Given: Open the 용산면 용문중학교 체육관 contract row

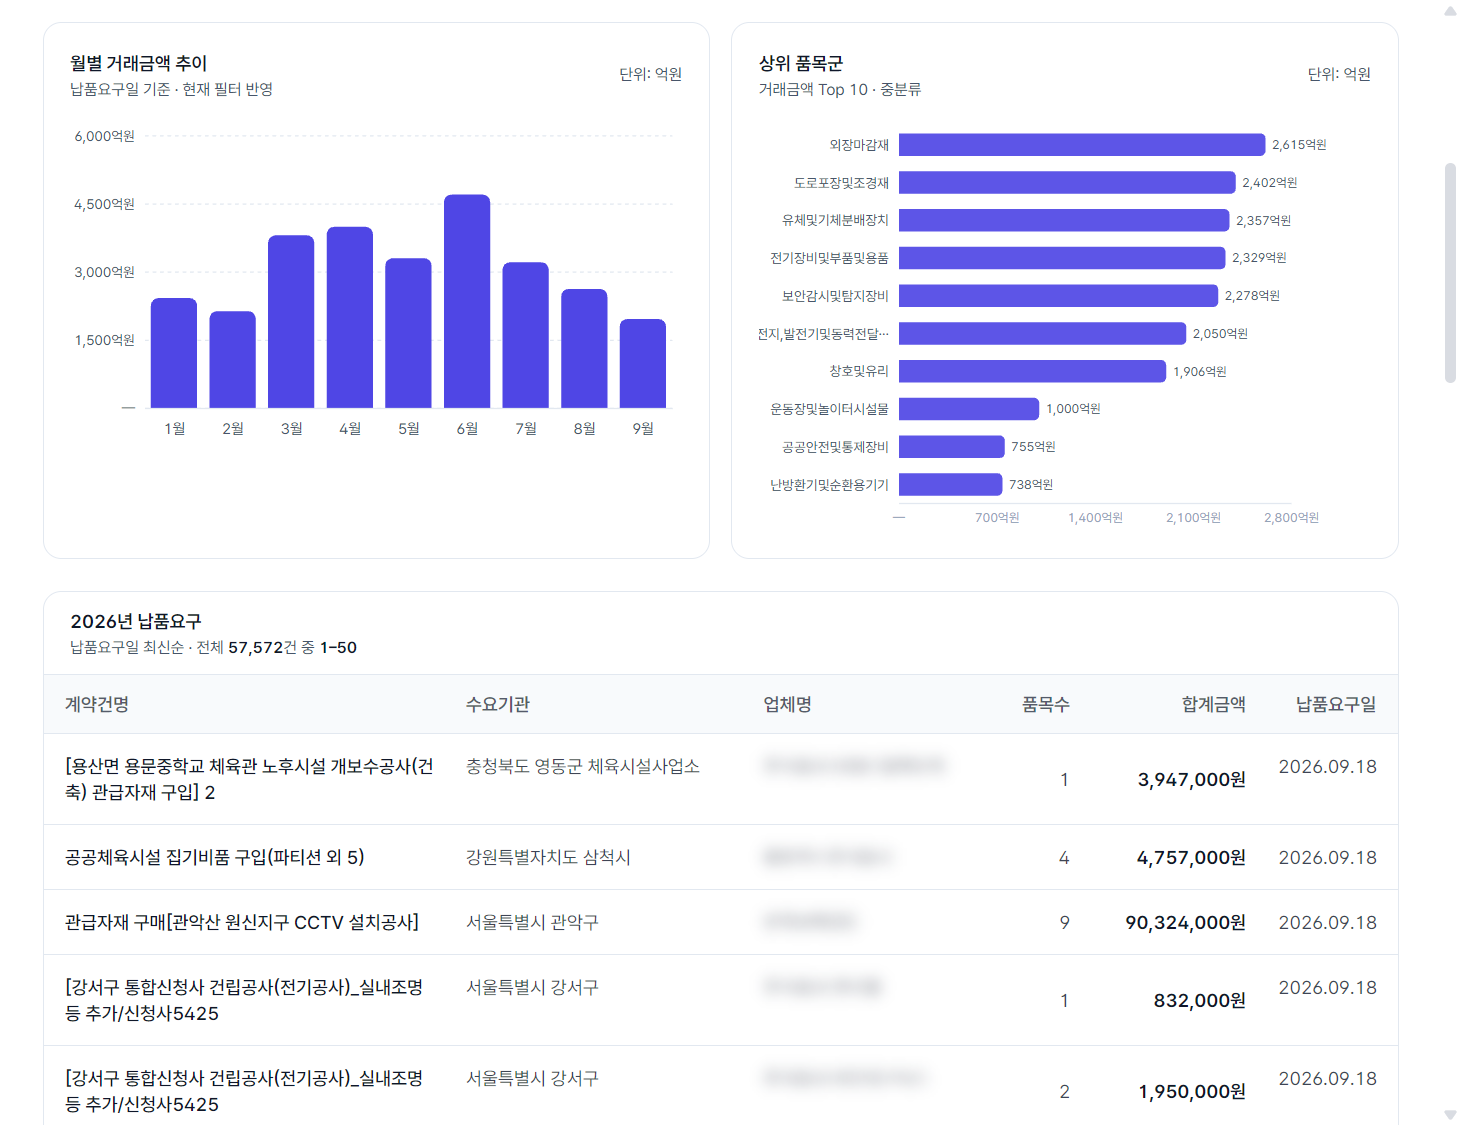Looking at the screenshot, I should [x=721, y=779].
